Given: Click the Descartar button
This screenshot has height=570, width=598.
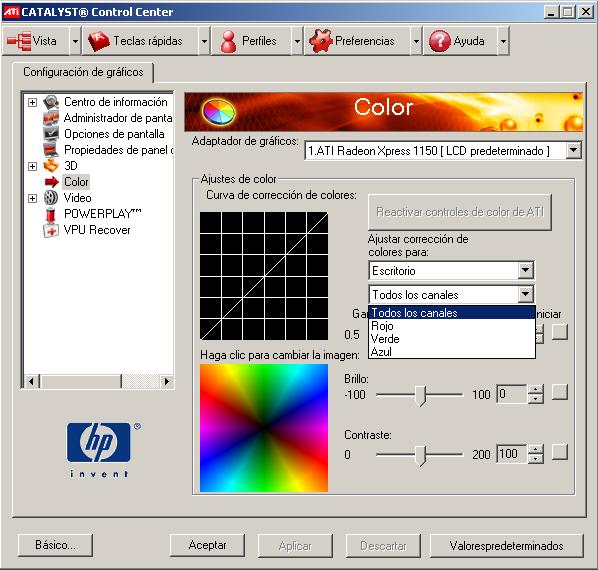Looking at the screenshot, I should click(x=383, y=546).
